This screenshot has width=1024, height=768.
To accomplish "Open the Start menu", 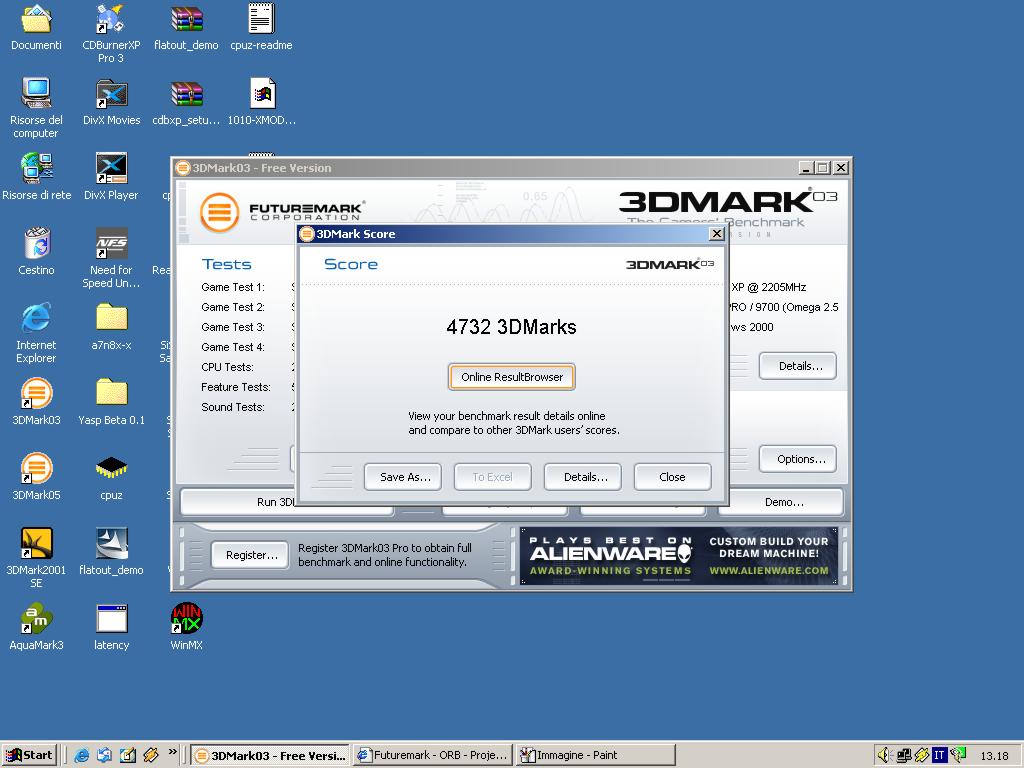I will [30, 755].
